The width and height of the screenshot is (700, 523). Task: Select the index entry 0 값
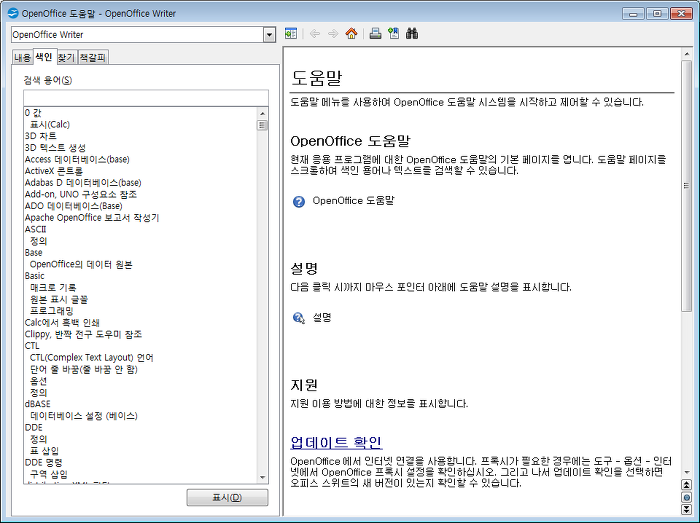click(33, 113)
